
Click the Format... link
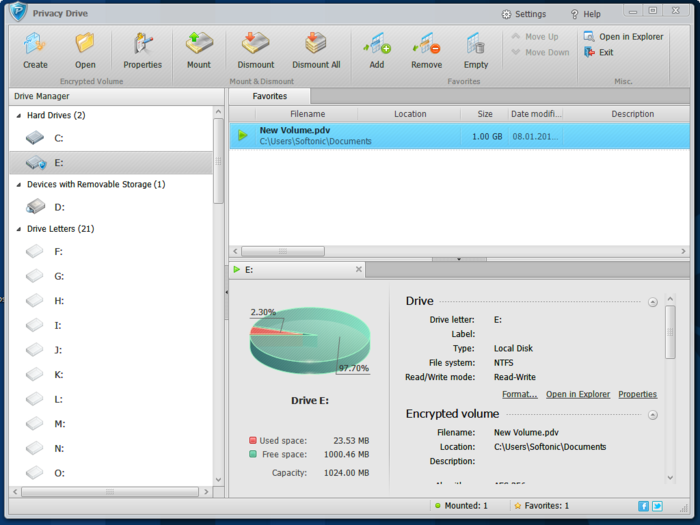click(520, 394)
